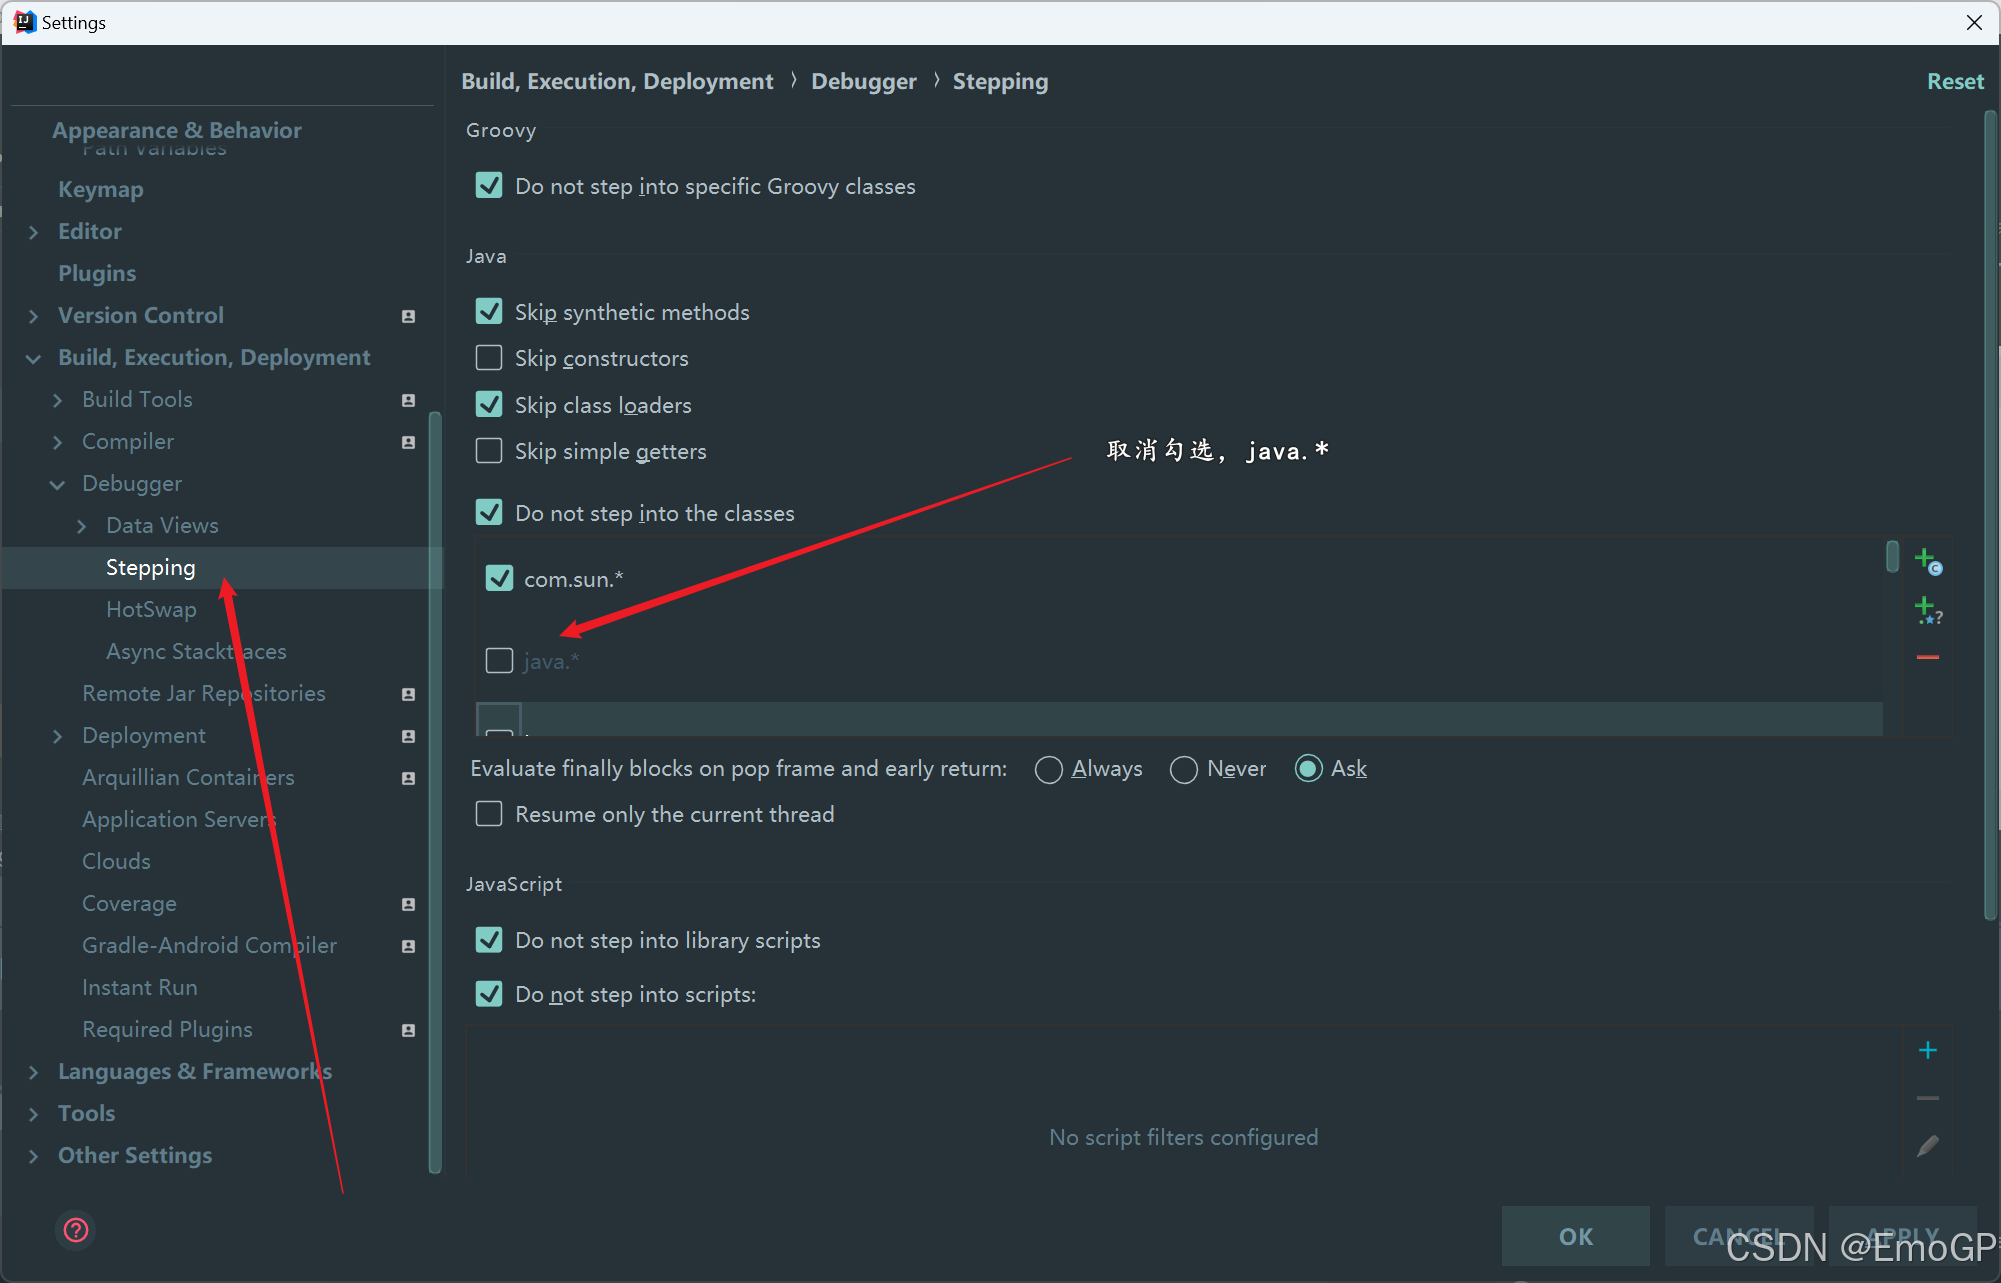Viewport: 2001px width, 1283px height.
Task: Click the class filter list scrollbar
Action: click(x=1892, y=556)
